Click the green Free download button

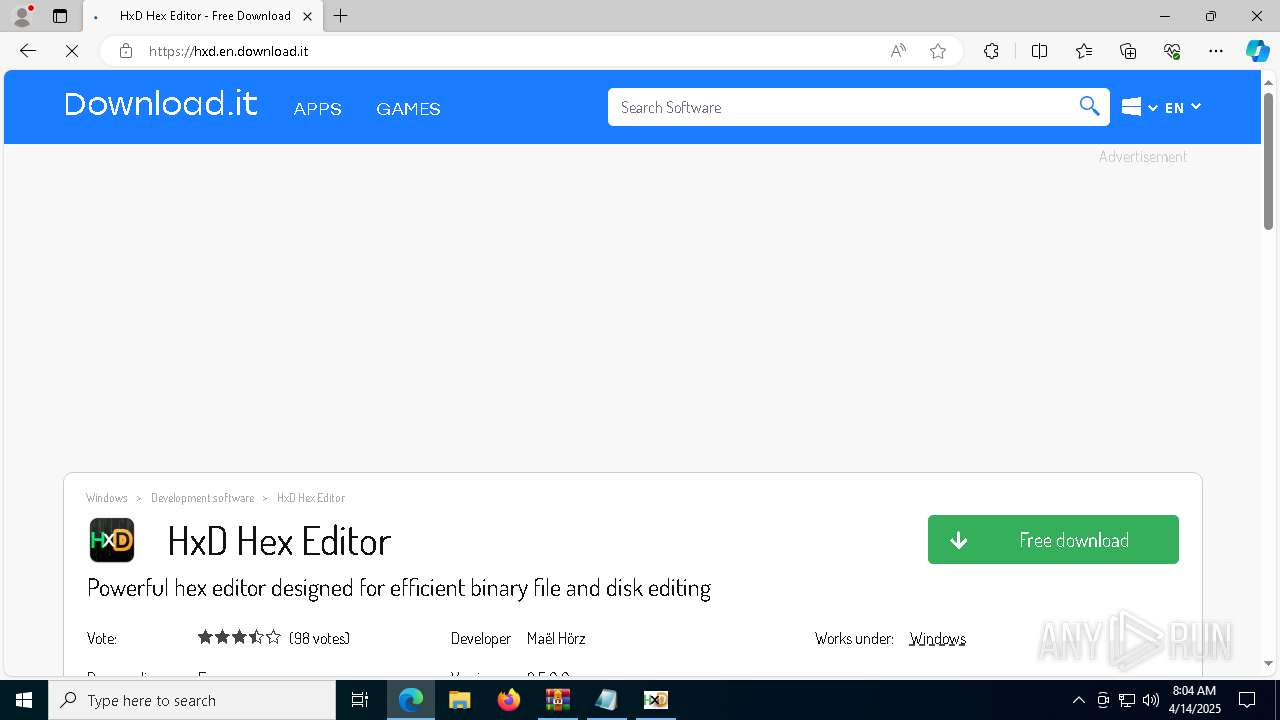(x=1053, y=540)
